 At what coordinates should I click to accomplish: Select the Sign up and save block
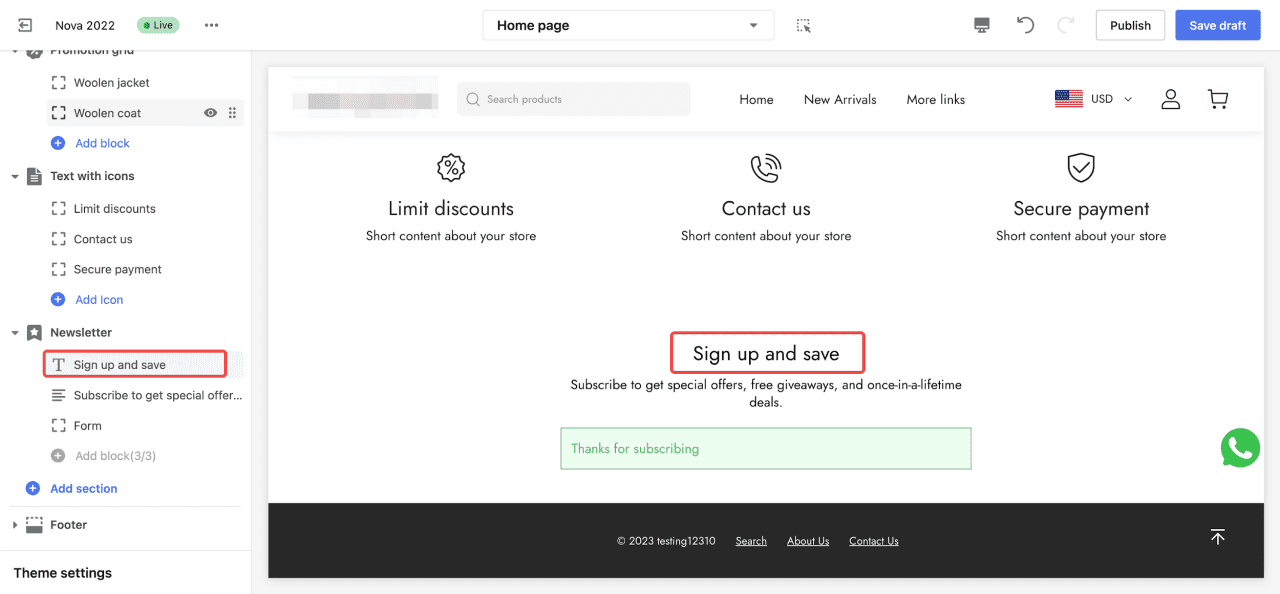point(135,364)
